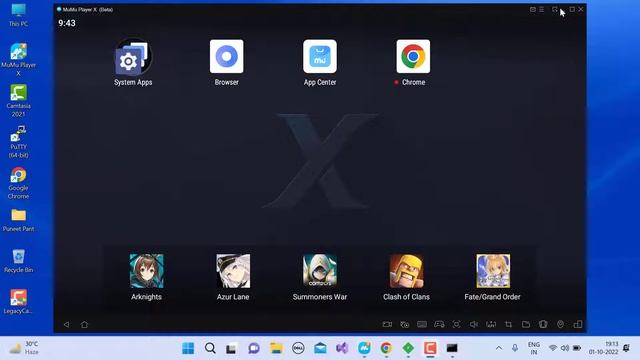Viewport: 640px width, 360px height.
Task: Click the multi-window icon at the toolbar's right end
Action: (x=578, y=324)
